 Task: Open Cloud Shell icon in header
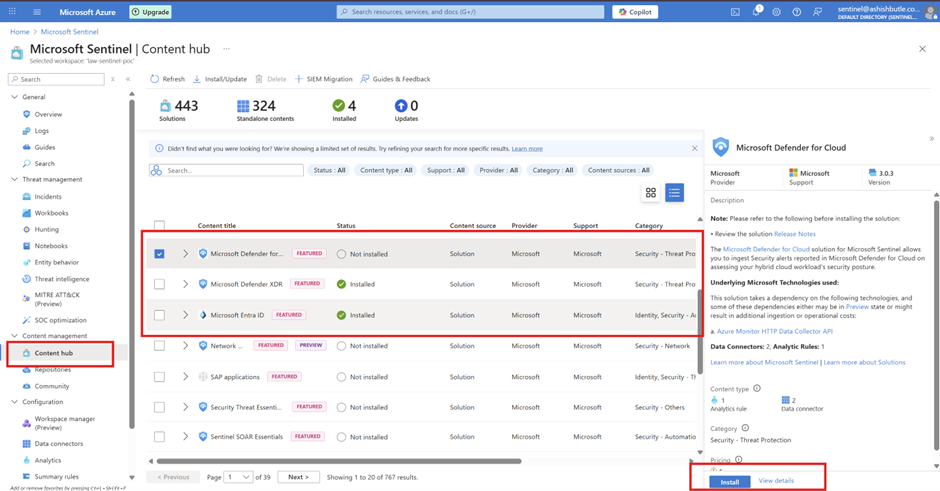tap(735, 12)
